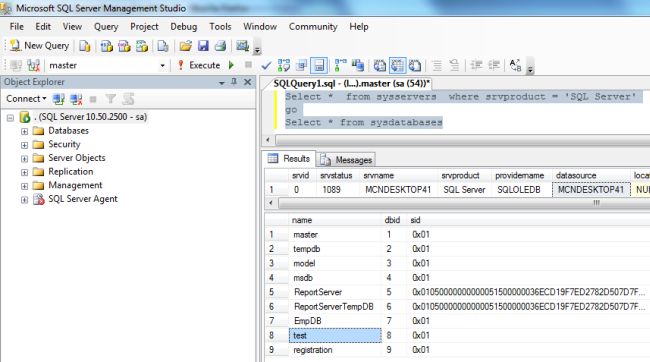Image resolution: width=650 pixels, height=362 pixels.
Task: Open the File menu
Action: click(x=17, y=27)
